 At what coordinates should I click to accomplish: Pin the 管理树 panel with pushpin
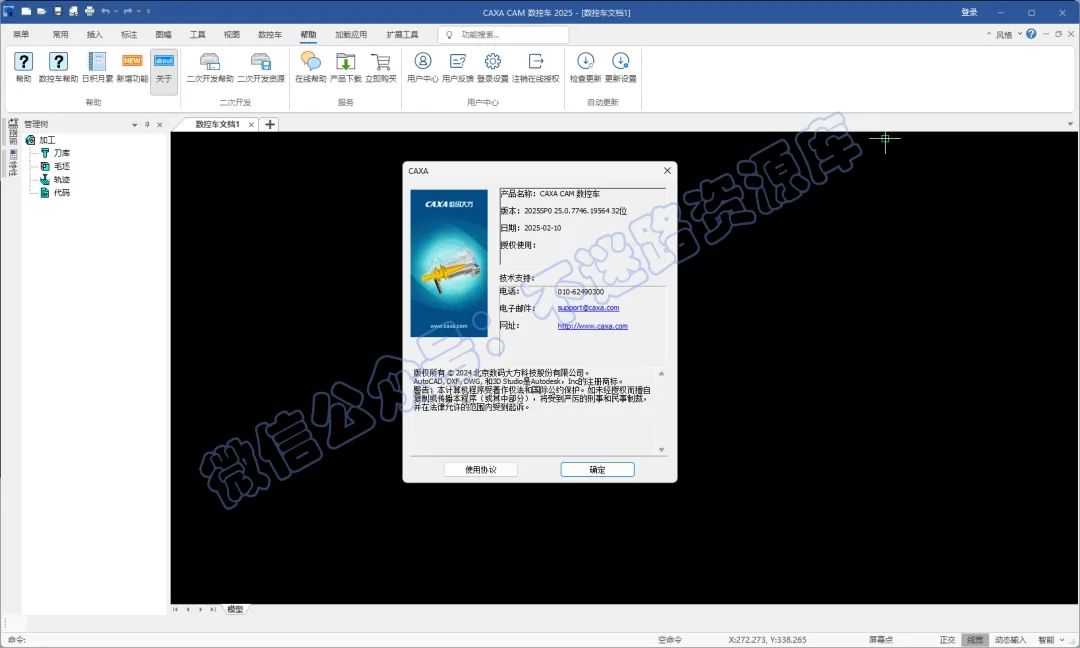click(147, 125)
